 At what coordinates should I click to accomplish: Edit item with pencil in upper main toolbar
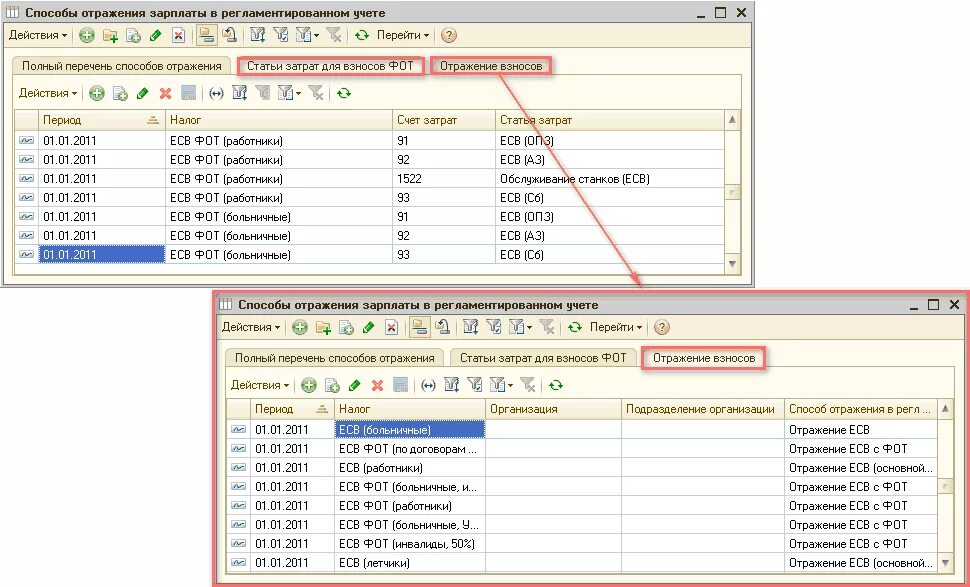pos(155,35)
